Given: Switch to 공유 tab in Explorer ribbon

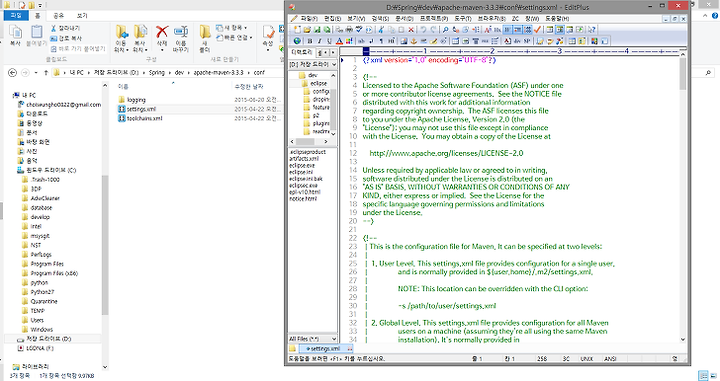Looking at the screenshot, I should coord(59,16).
